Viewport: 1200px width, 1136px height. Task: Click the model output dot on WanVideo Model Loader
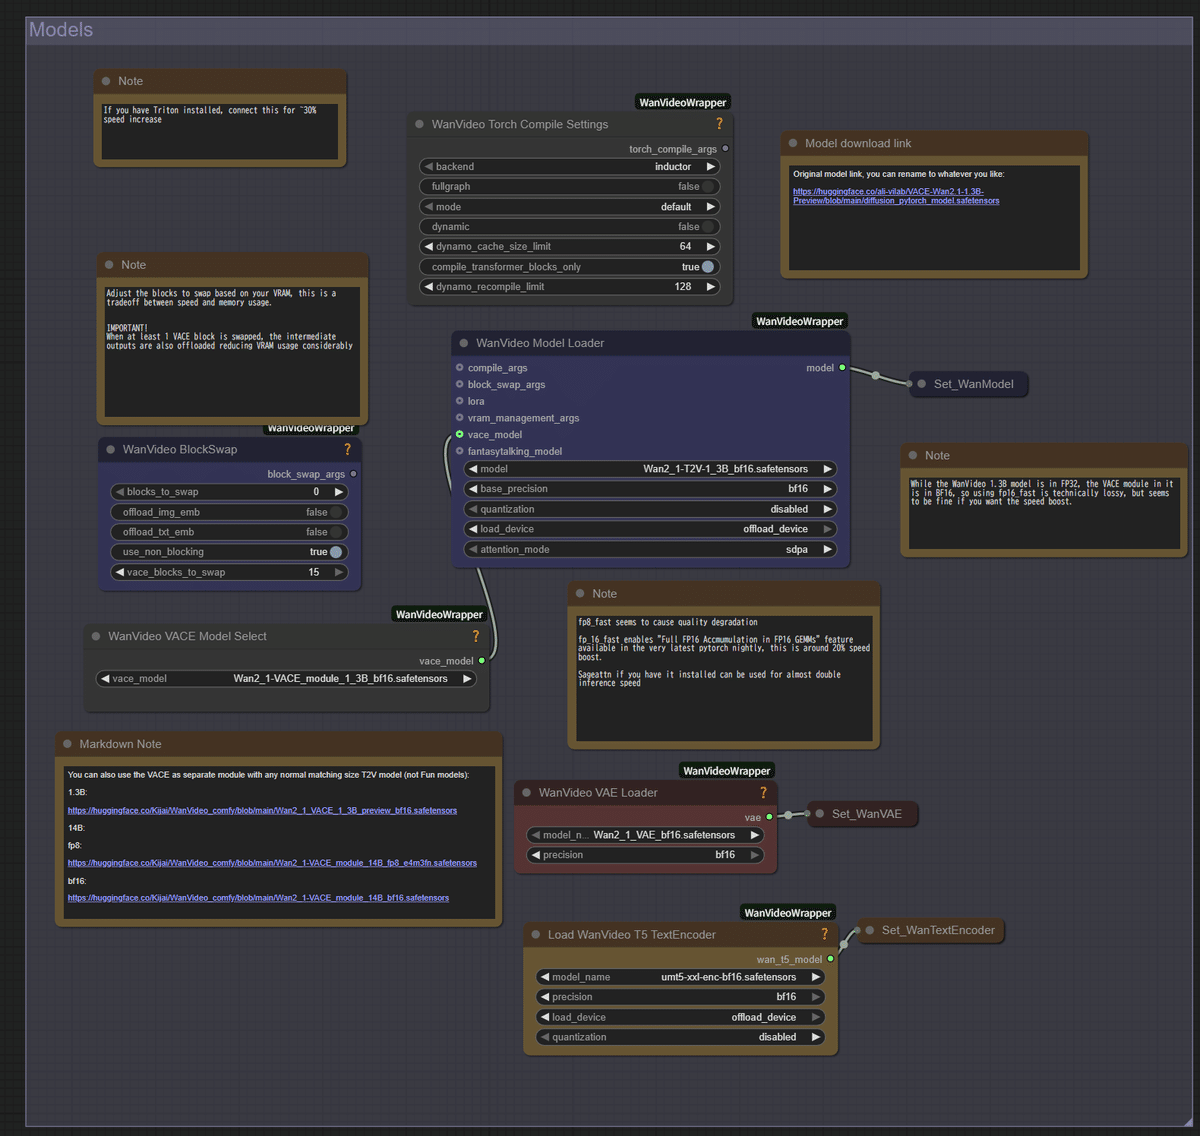841,368
